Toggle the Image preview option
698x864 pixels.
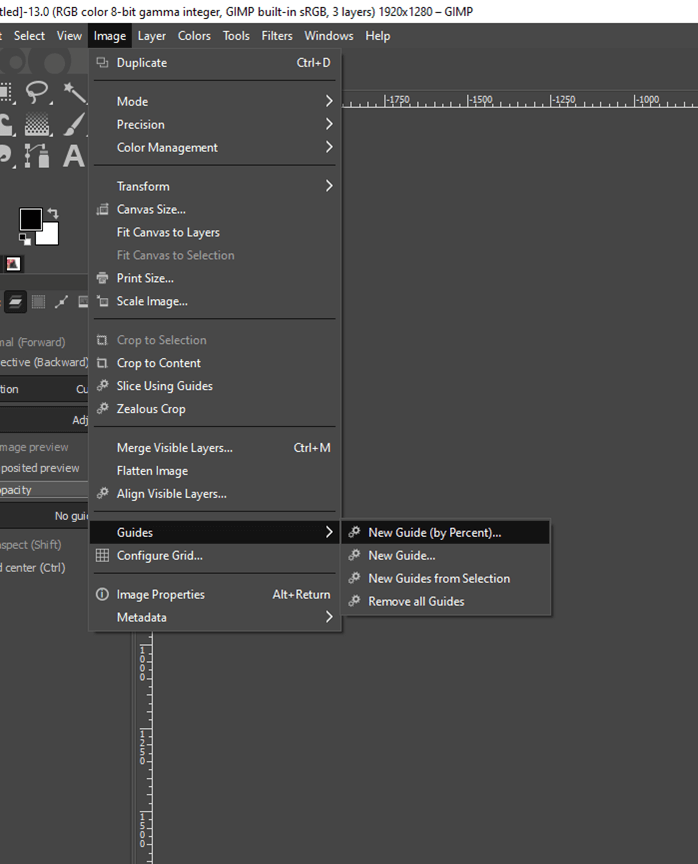point(34,447)
